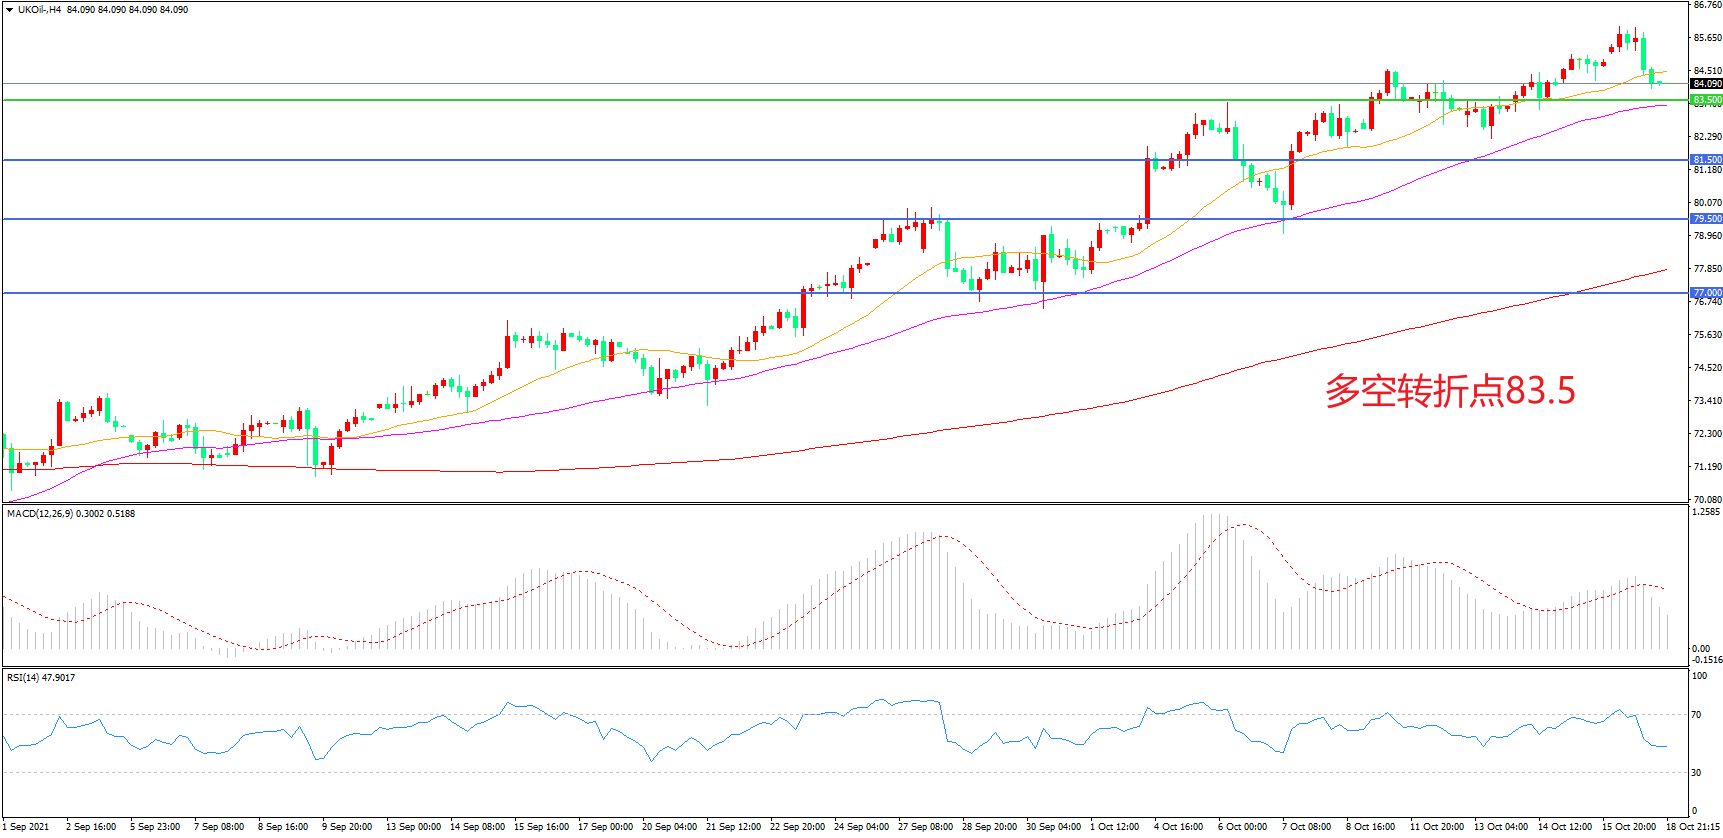1723x838 pixels.
Task: Select the red Chinese annotation text 83.5
Action: 1449,391
